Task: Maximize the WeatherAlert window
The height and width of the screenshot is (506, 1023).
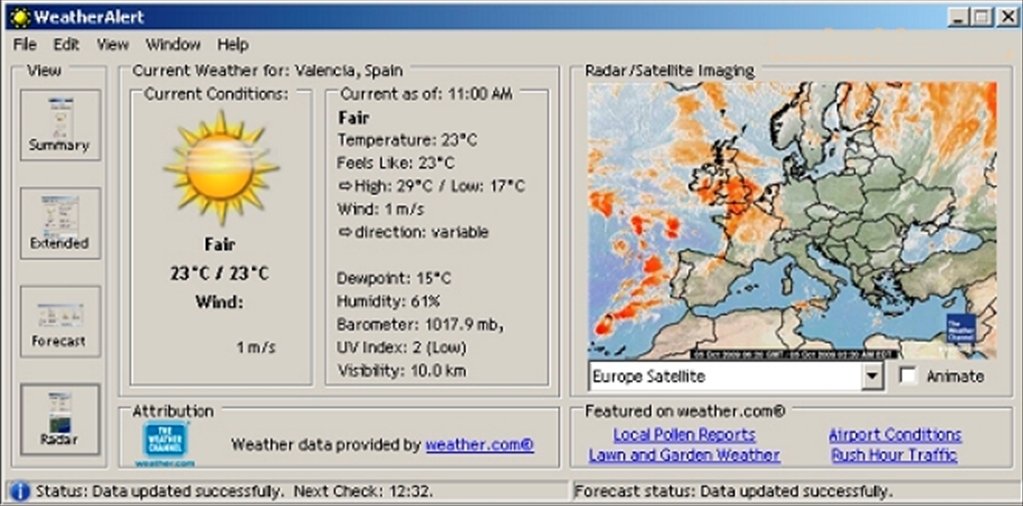Action: pyautogui.click(x=981, y=17)
